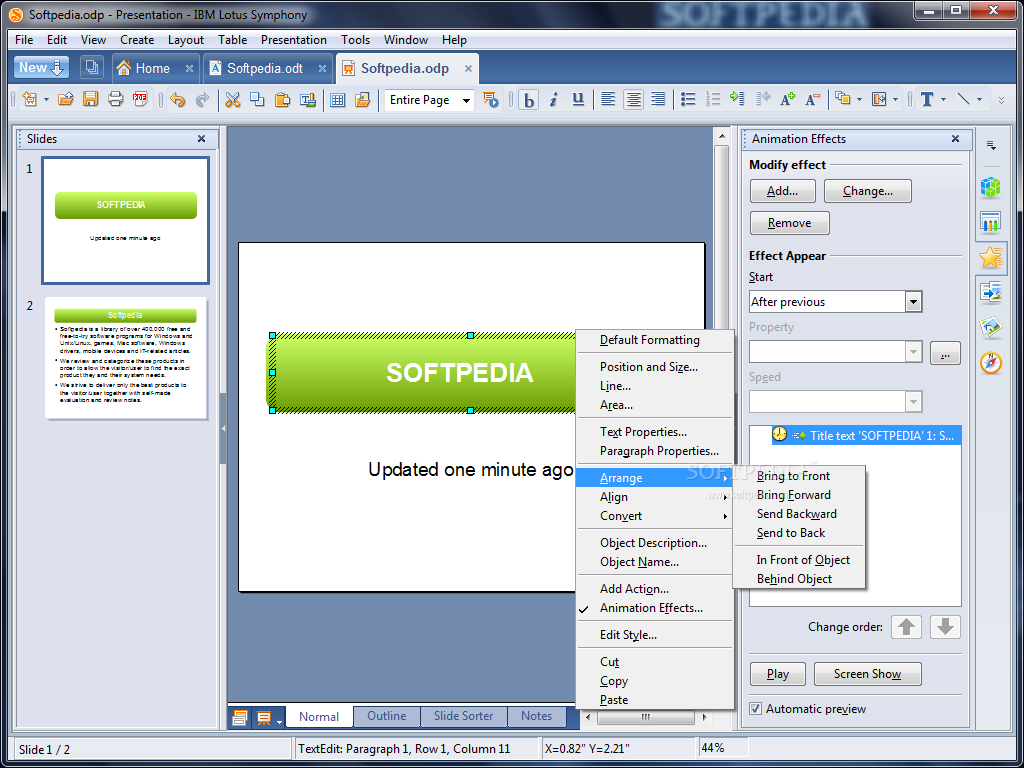The height and width of the screenshot is (768, 1024).
Task: Expand the Arrange toolbar dropdown arrow
Action: 859,100
